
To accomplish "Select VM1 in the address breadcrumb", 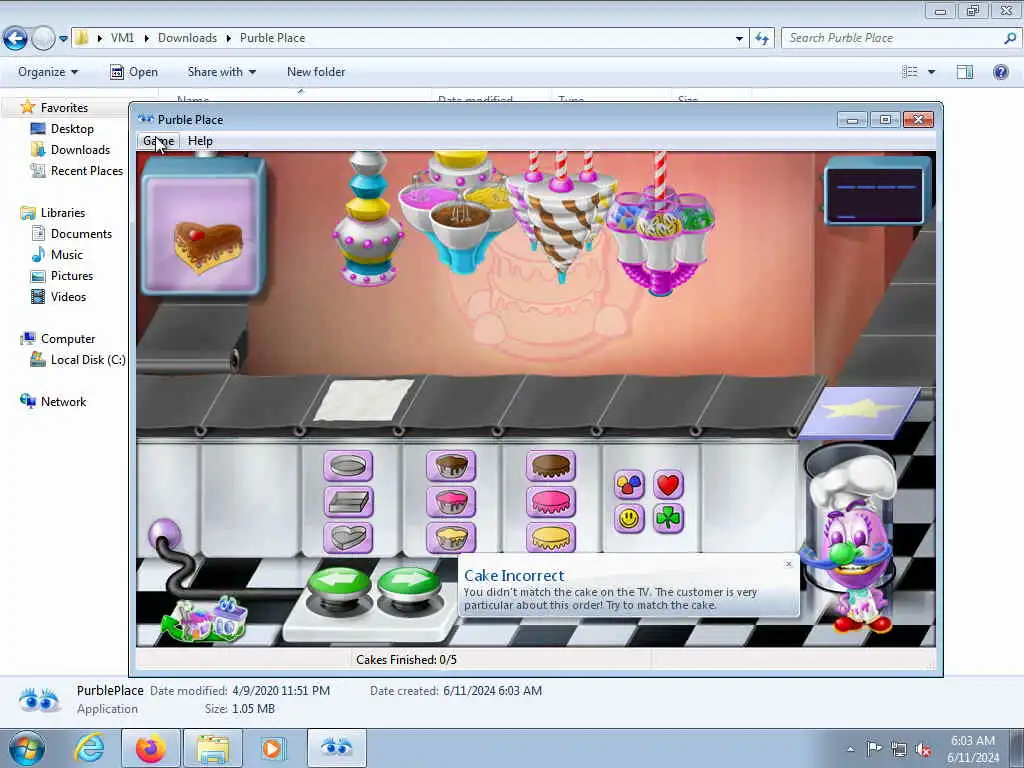I will [122, 38].
